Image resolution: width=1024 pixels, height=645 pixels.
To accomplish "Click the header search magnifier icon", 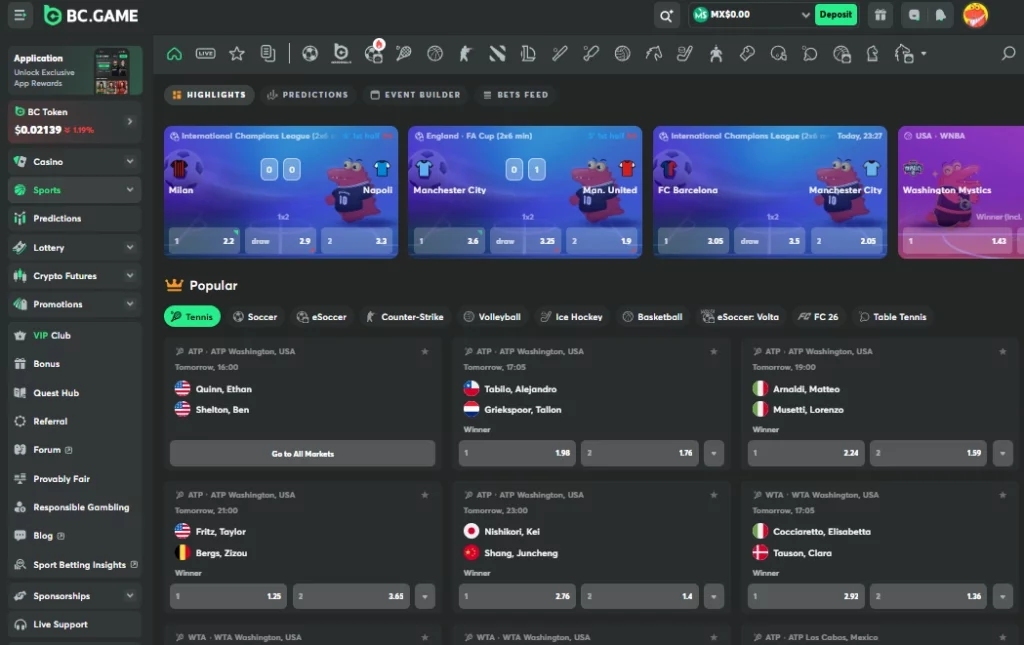I will coord(665,16).
